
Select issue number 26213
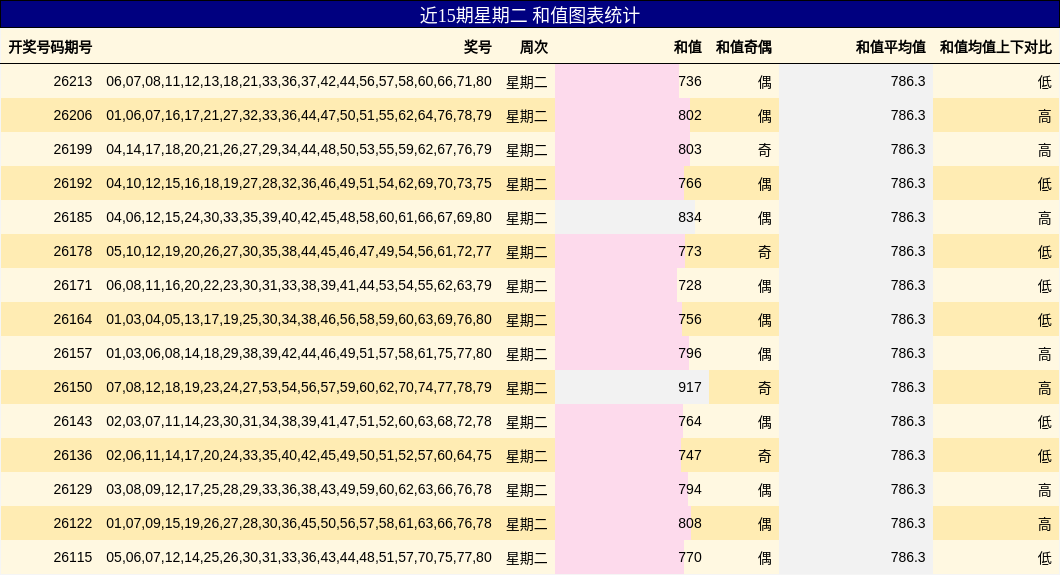click(73, 82)
